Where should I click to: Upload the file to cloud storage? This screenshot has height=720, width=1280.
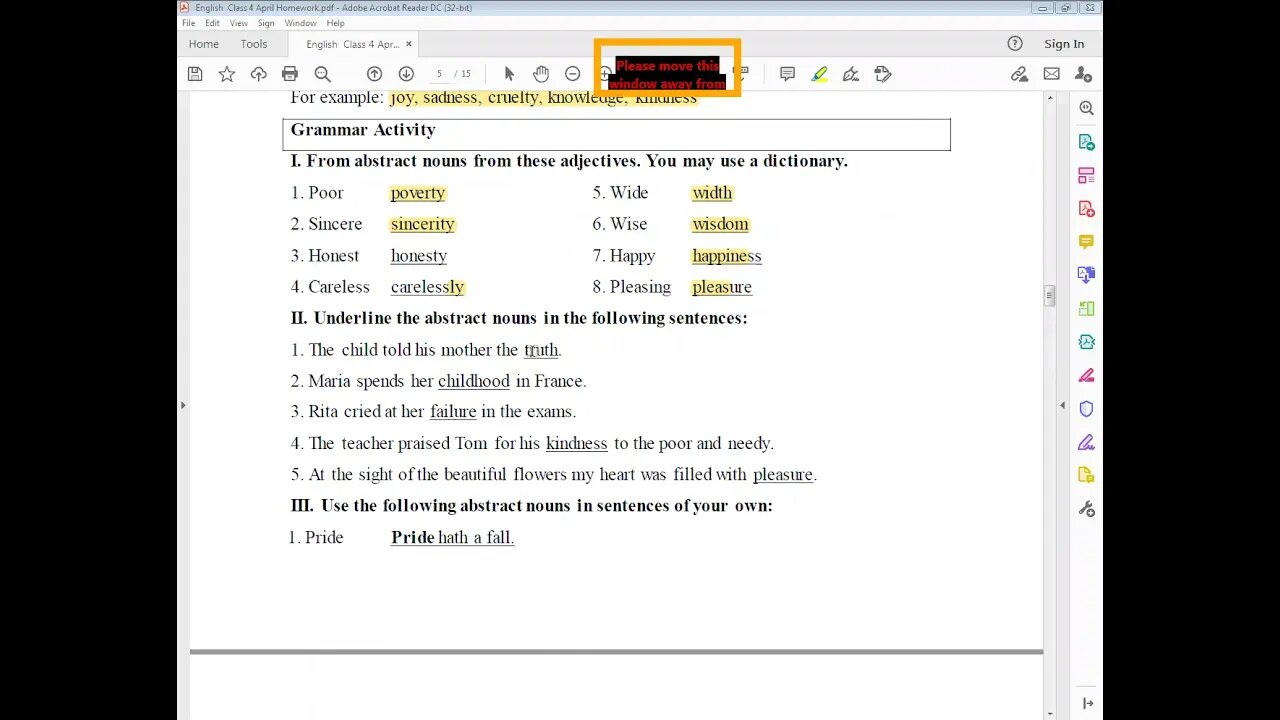click(258, 74)
